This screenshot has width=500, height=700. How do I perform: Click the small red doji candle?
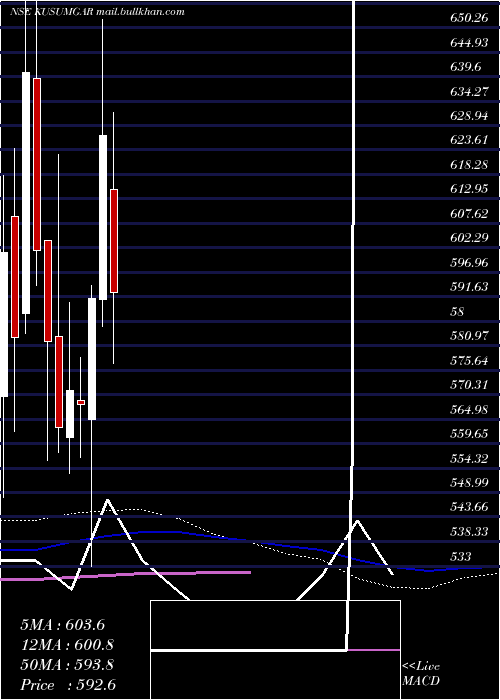[81, 402]
